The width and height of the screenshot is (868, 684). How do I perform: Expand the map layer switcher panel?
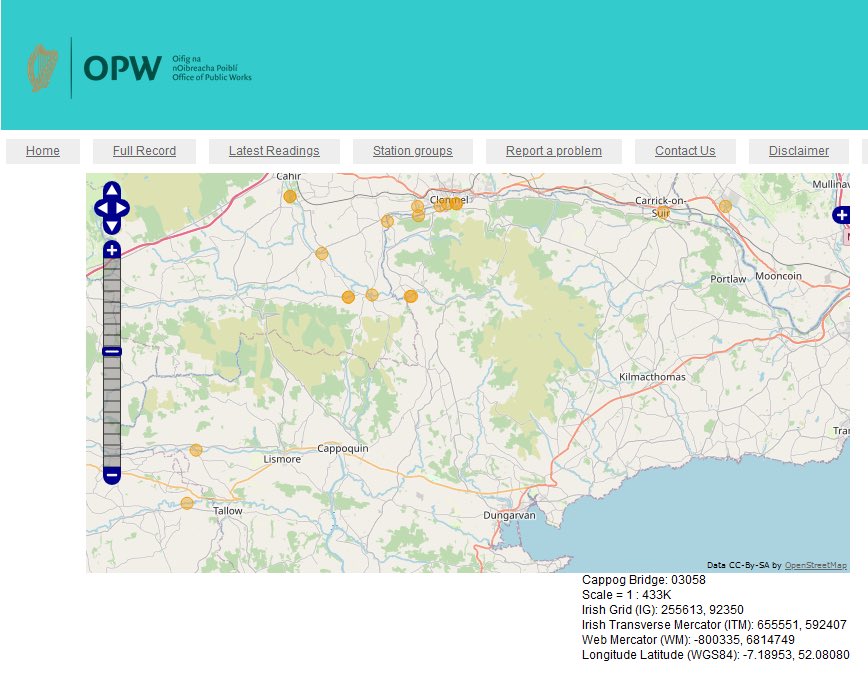[843, 214]
